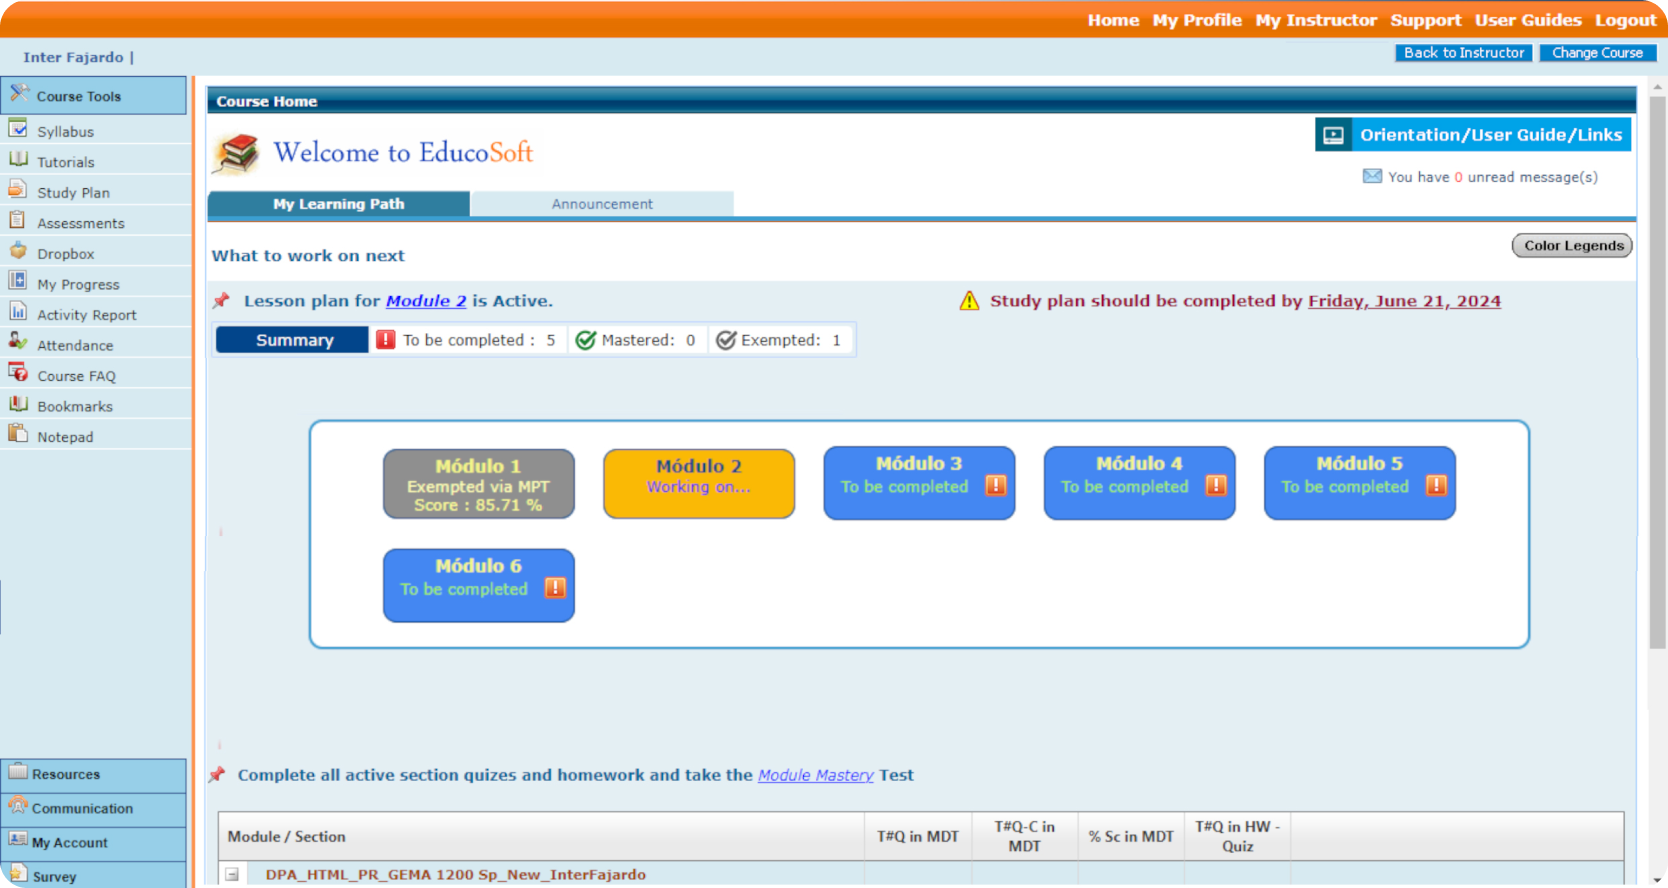The image size is (1668, 888).
Task: Click Logout in top navigation
Action: coord(1625,20)
